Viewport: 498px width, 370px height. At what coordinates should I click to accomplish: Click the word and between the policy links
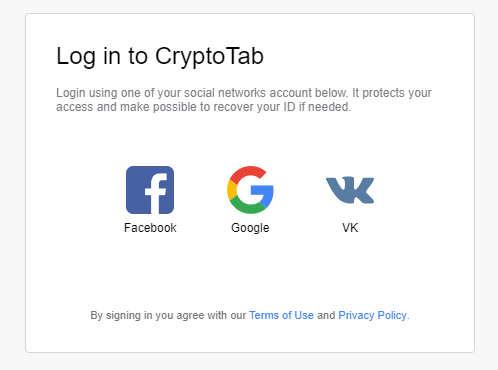326,315
